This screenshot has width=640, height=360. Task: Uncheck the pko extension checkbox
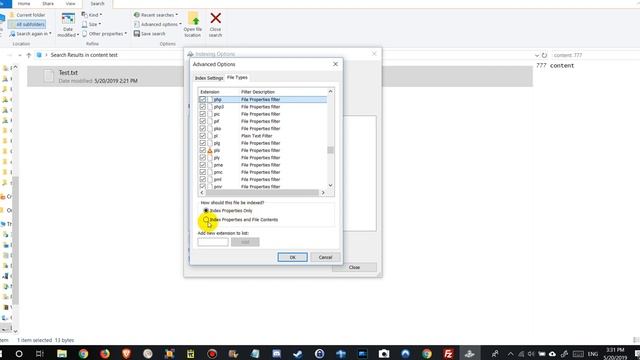click(202, 129)
